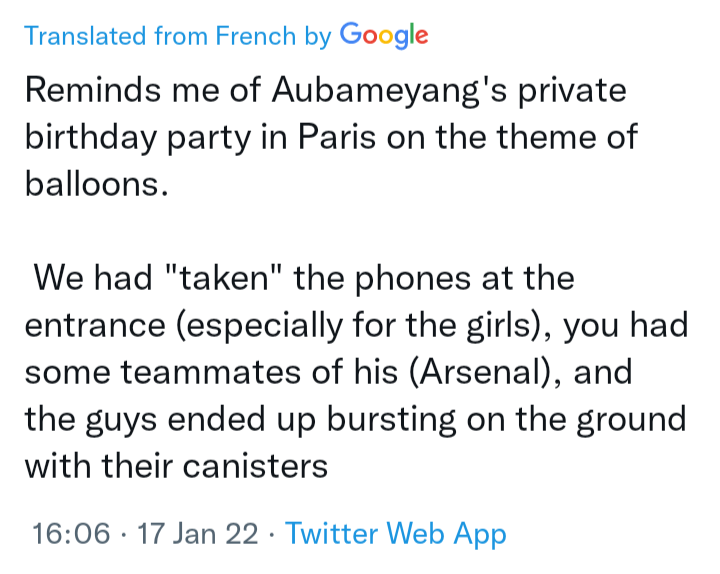
Task: Click the word 'teammates' in the tweet
Action: [211, 371]
